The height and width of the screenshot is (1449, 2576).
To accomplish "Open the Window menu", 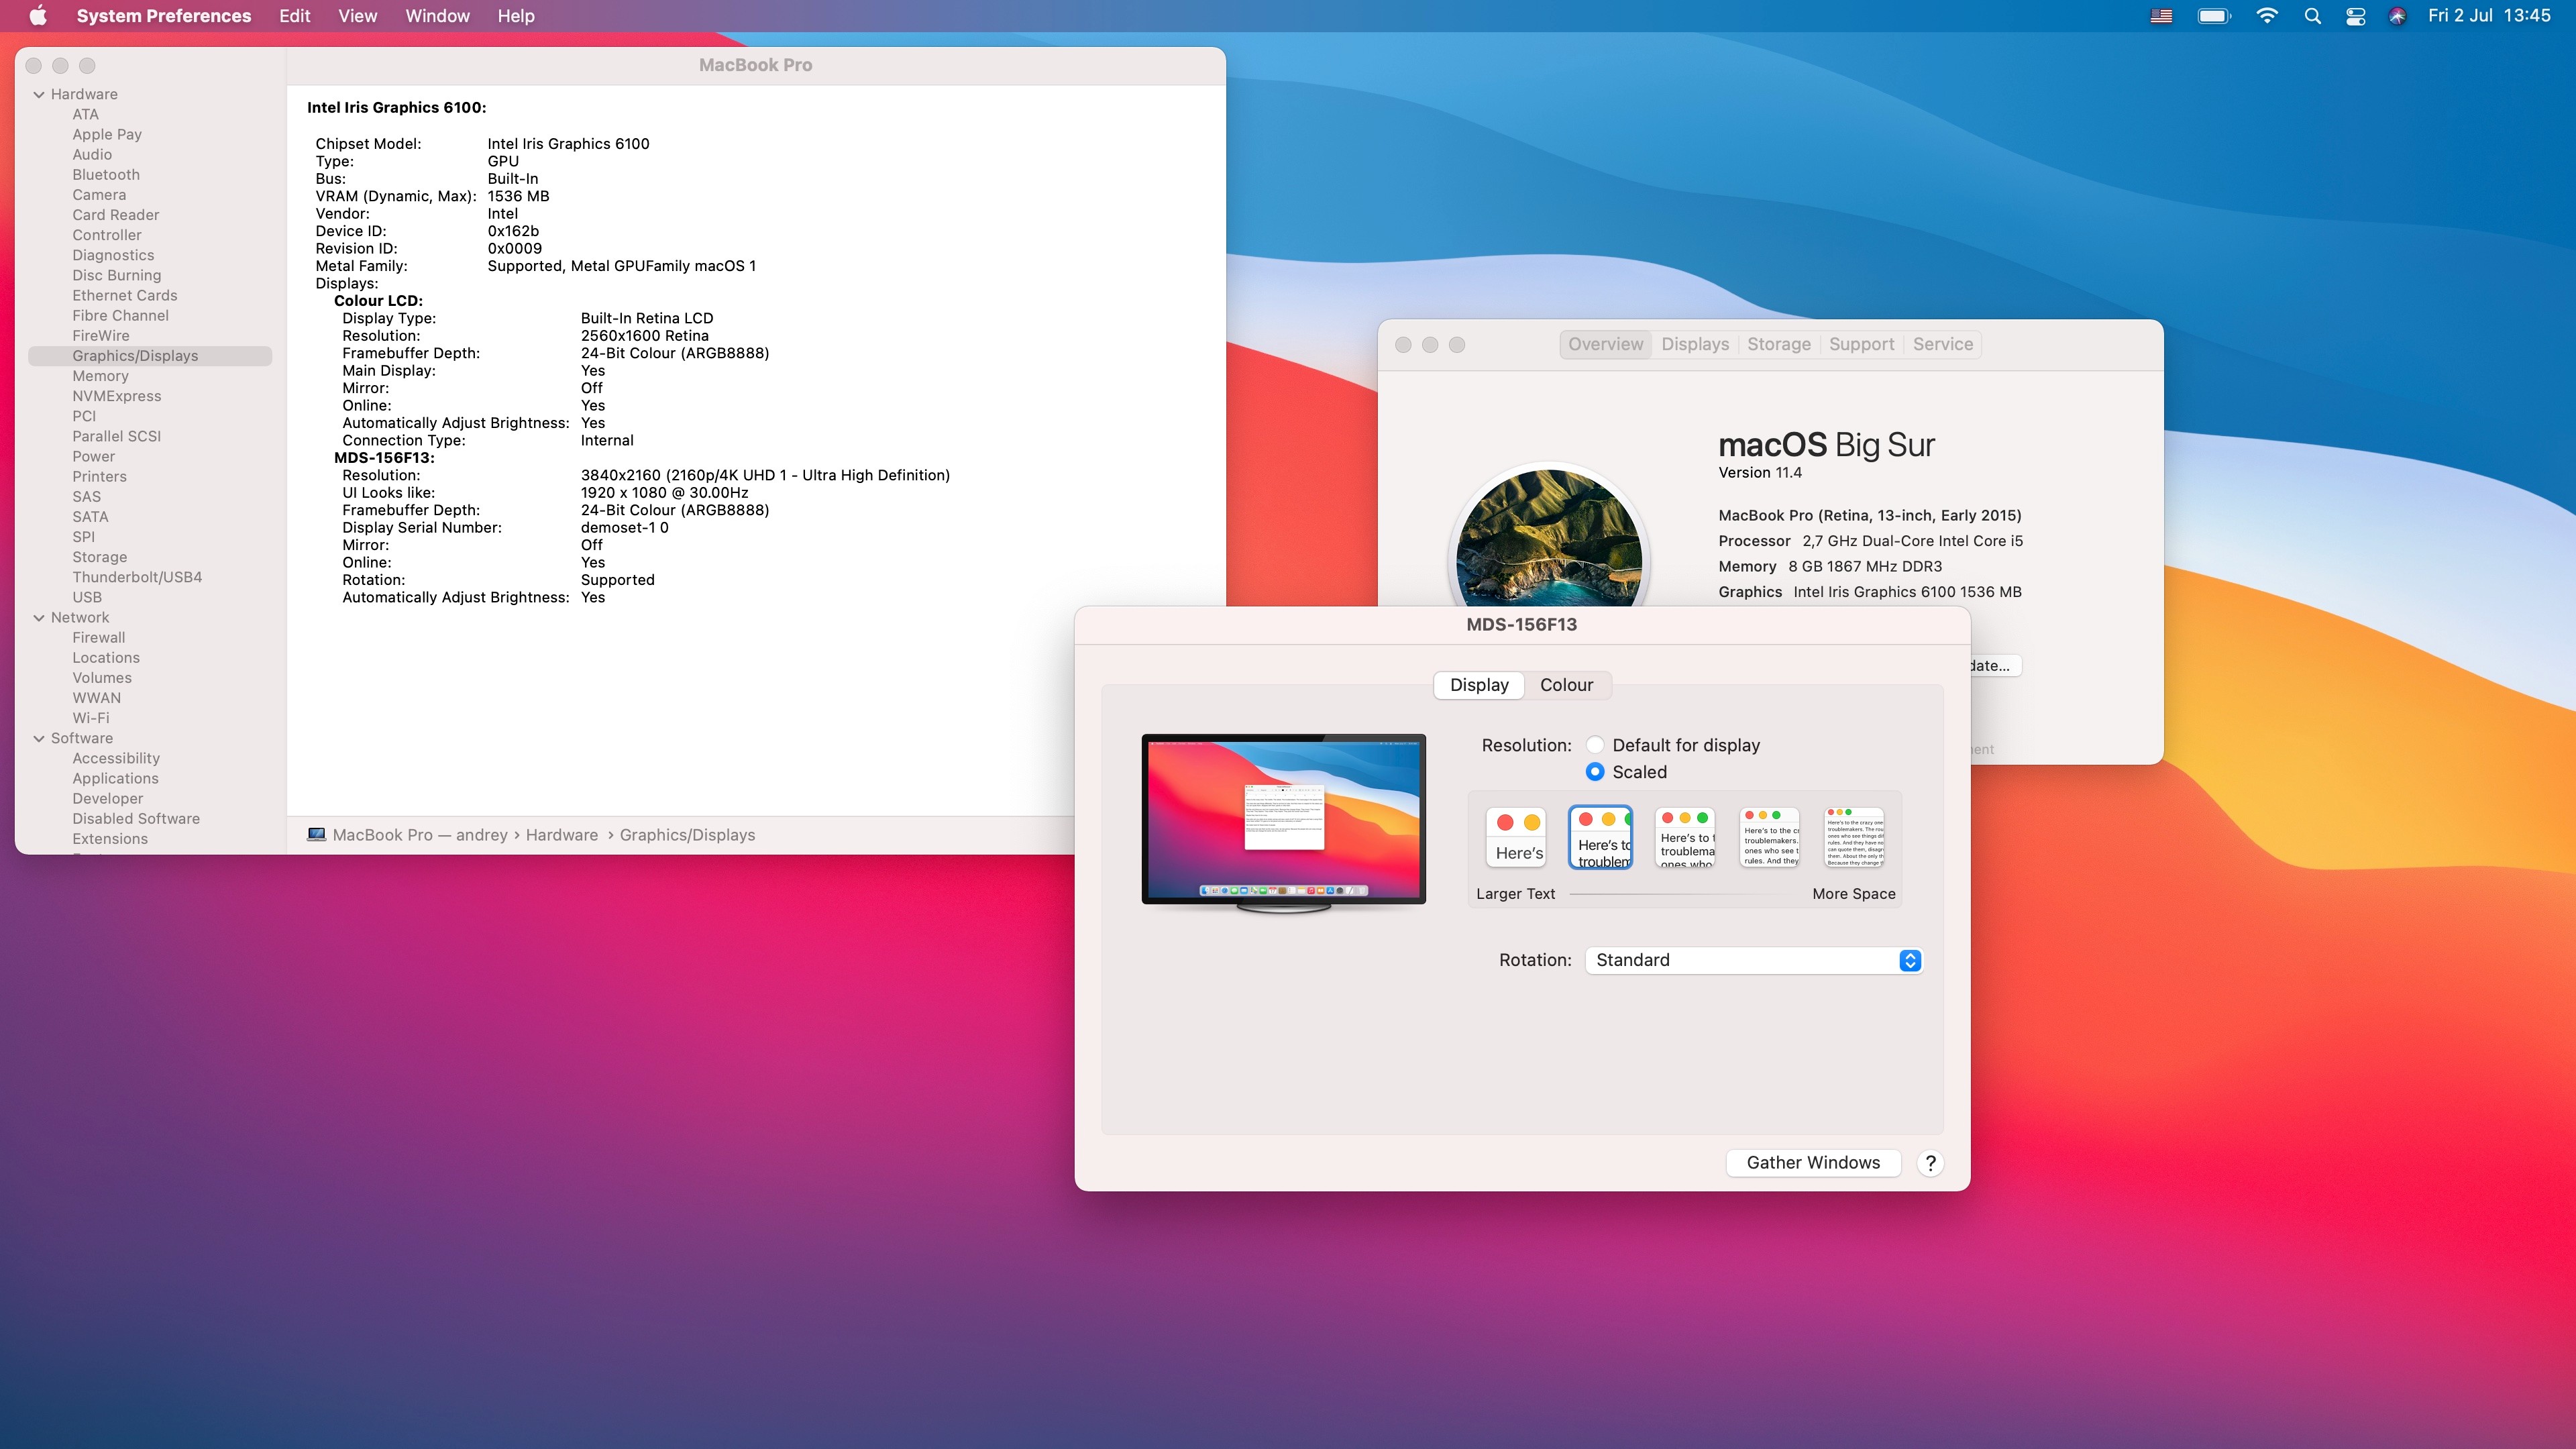I will point(438,16).
